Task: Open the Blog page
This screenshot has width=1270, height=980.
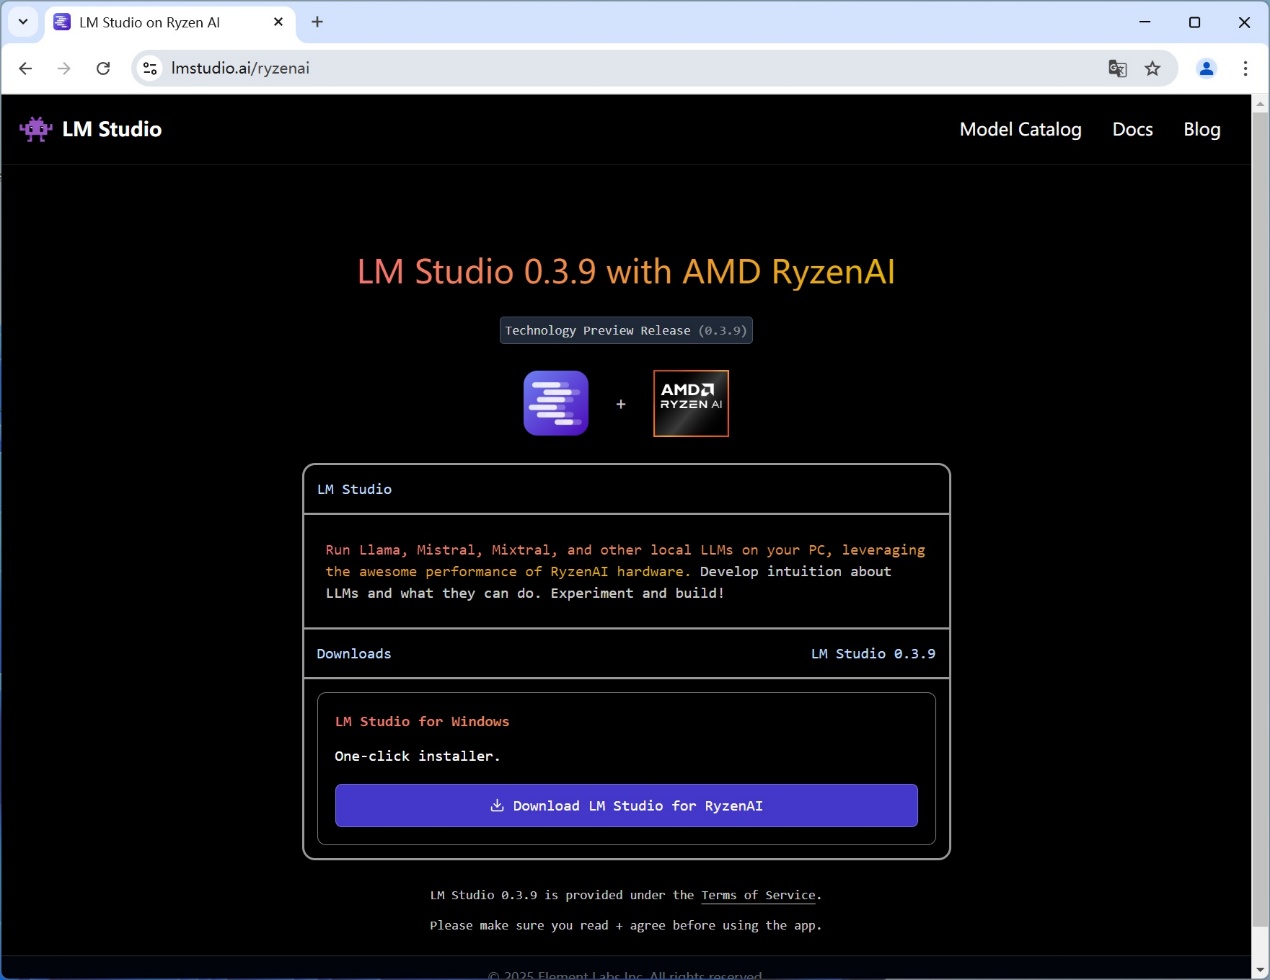Action: [x=1202, y=129]
